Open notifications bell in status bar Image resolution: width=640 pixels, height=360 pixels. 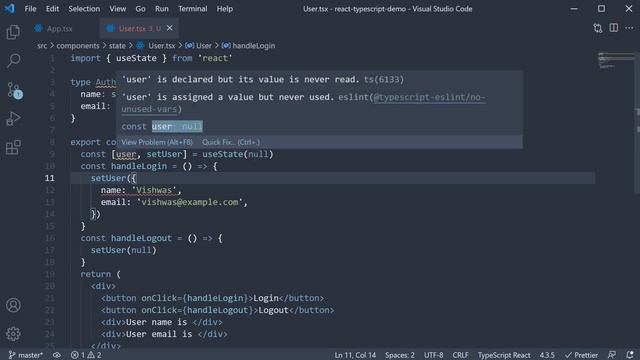click(x=630, y=355)
